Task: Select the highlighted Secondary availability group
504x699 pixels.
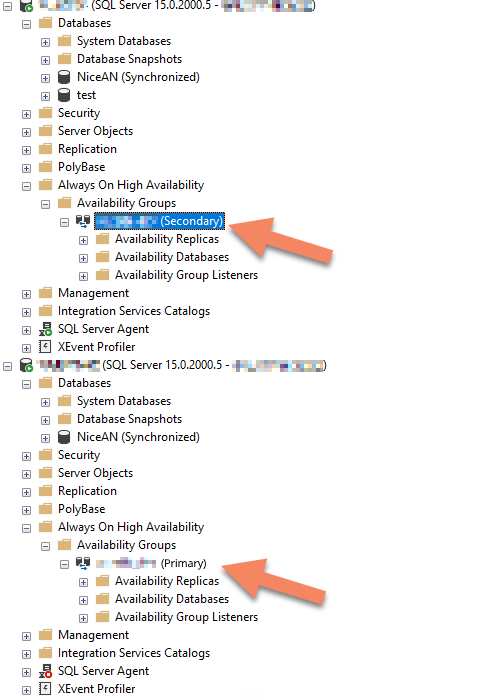Action: coord(160,221)
